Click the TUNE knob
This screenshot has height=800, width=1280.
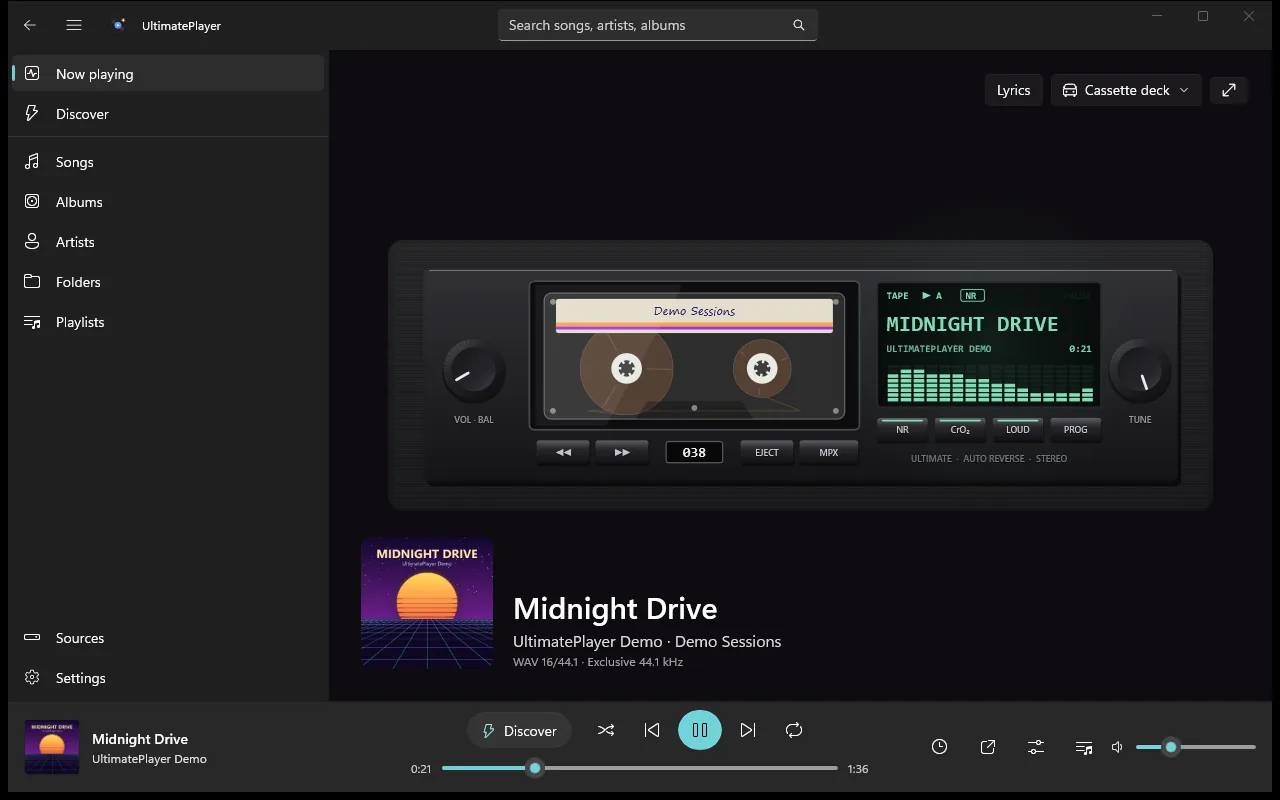(1140, 371)
